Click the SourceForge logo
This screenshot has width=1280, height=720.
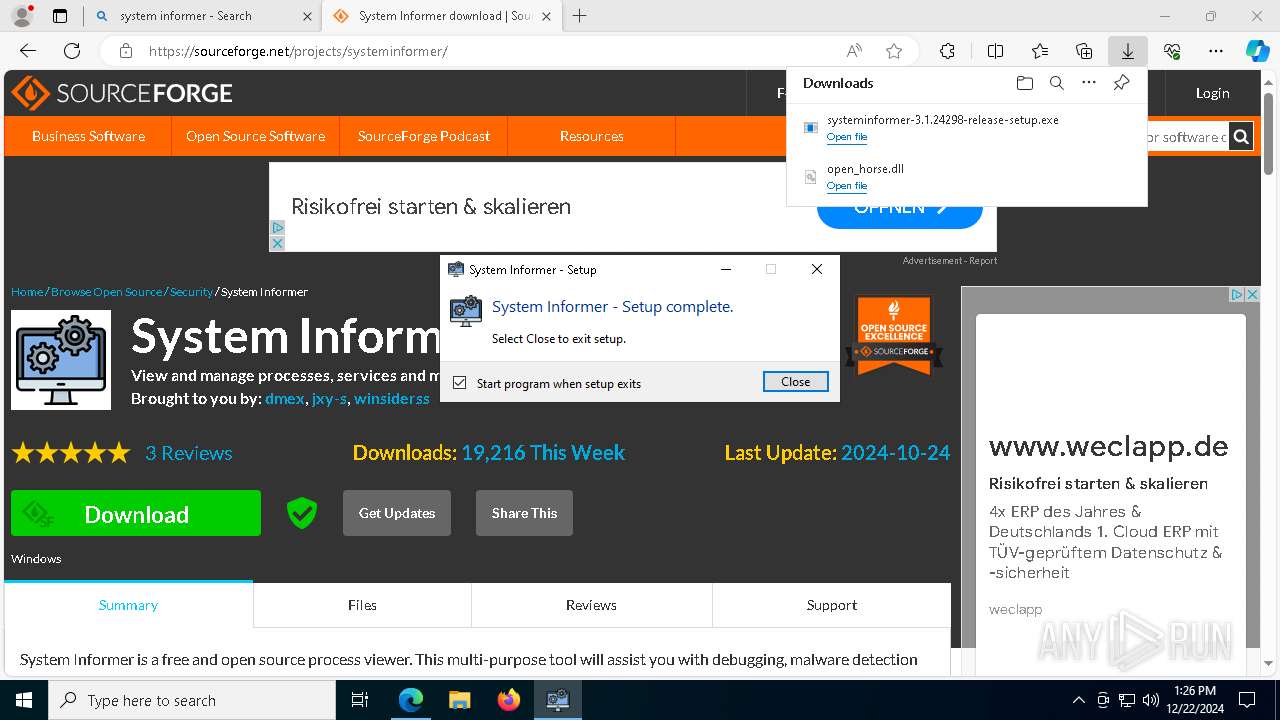[x=122, y=93]
